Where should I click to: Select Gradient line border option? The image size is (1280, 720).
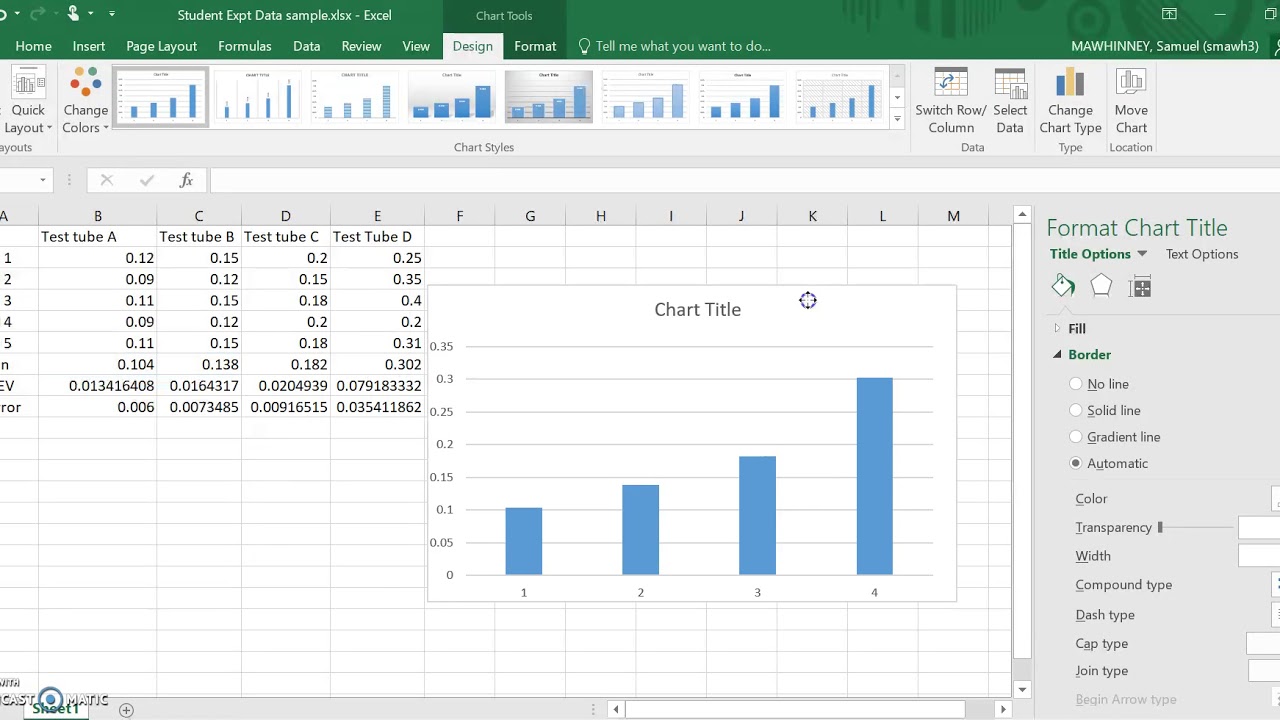point(1076,437)
